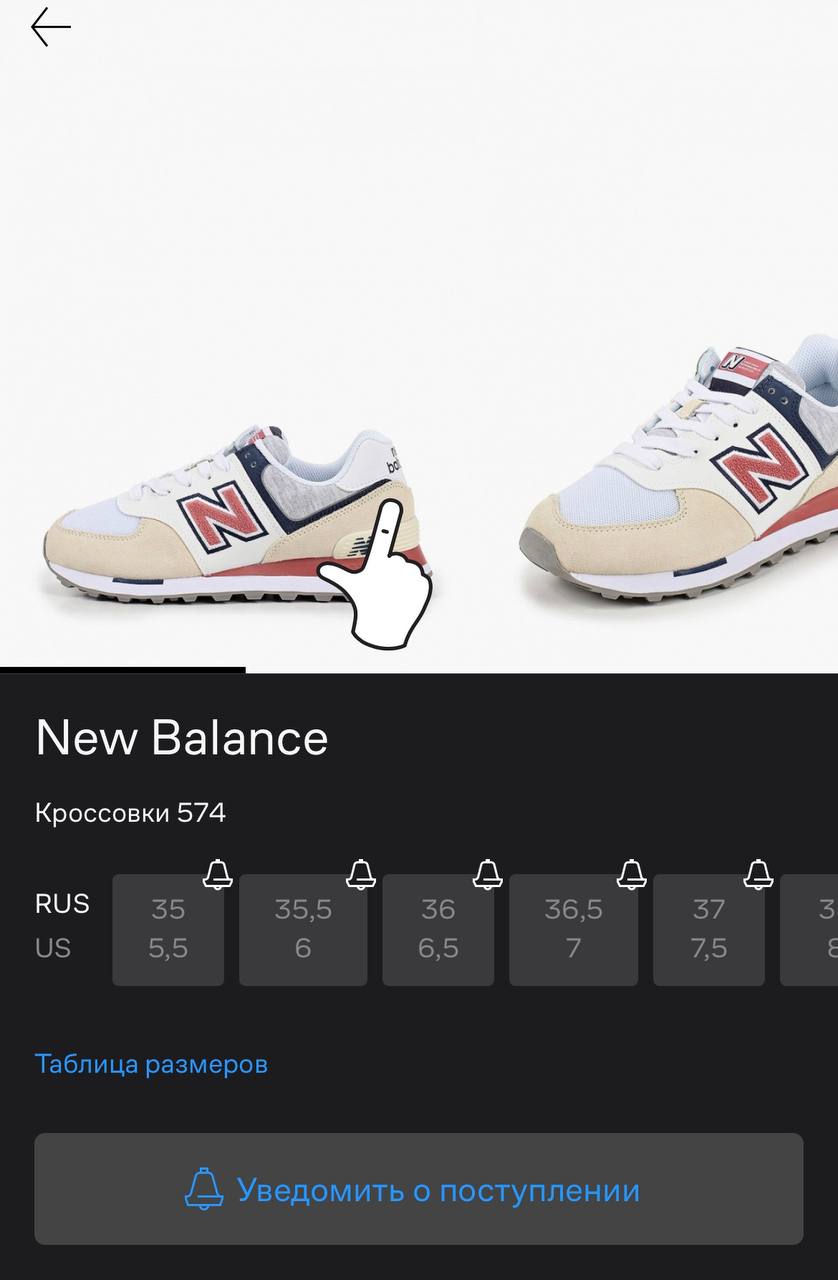Open the Таблица размеров size chart link

[x=151, y=1064]
